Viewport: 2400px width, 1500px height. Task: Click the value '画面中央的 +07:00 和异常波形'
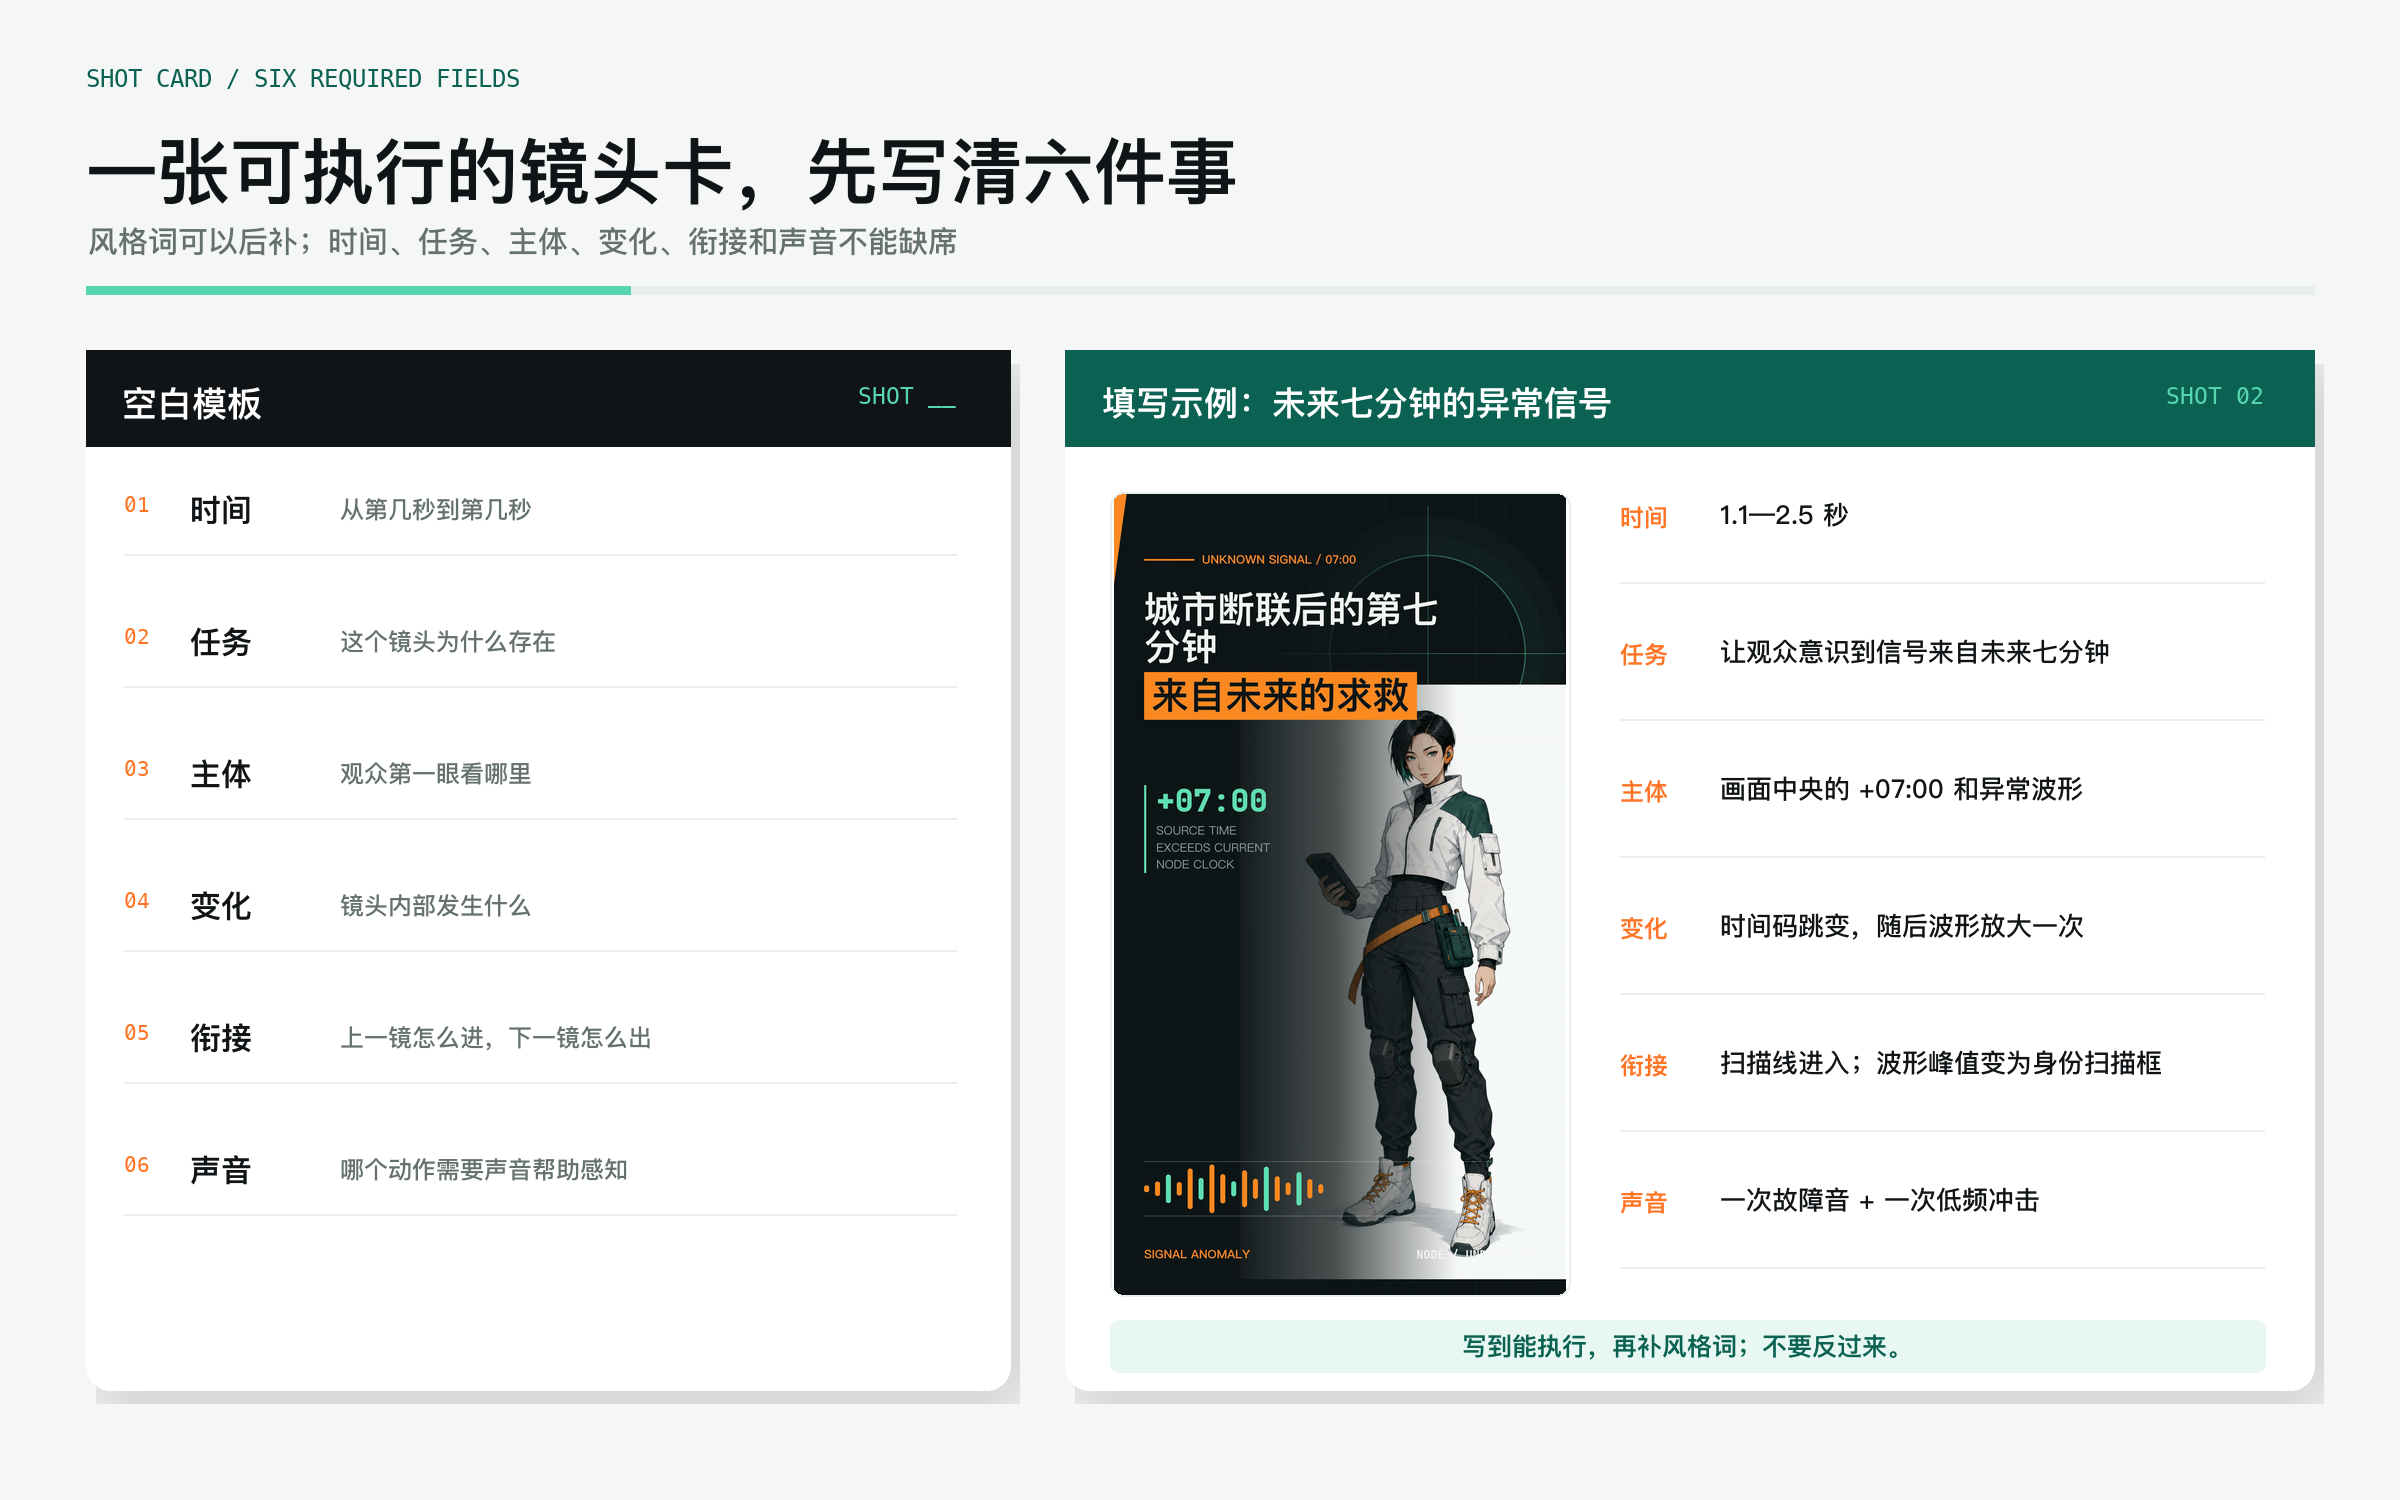(1901, 790)
